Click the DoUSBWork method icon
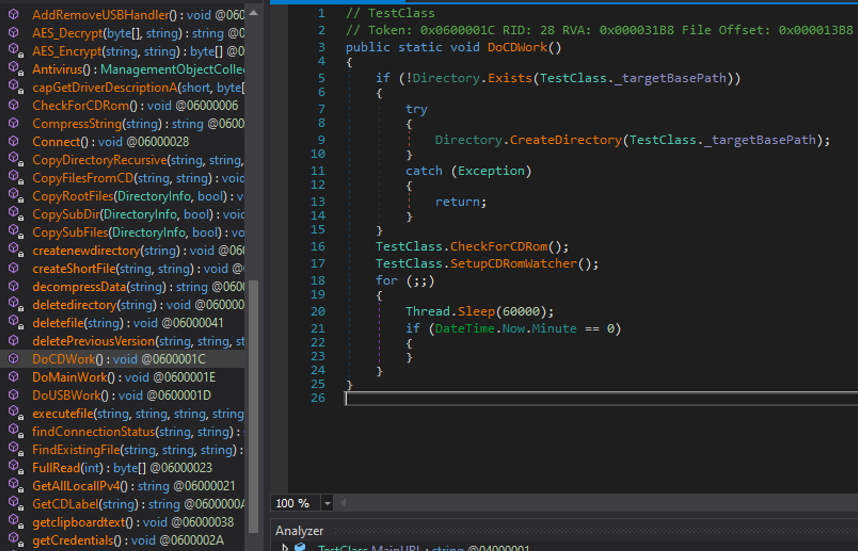Viewport: 858px width, 551px height. [14, 395]
